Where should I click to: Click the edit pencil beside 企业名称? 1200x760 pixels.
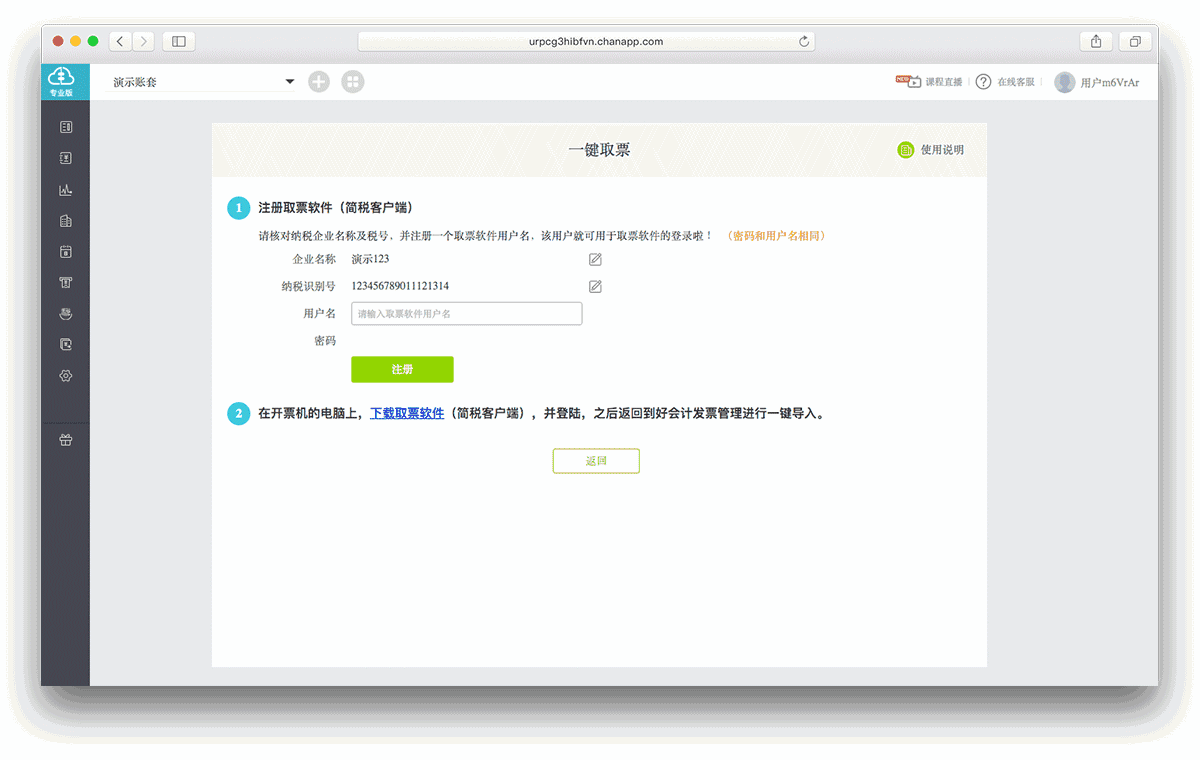pyautogui.click(x=595, y=260)
